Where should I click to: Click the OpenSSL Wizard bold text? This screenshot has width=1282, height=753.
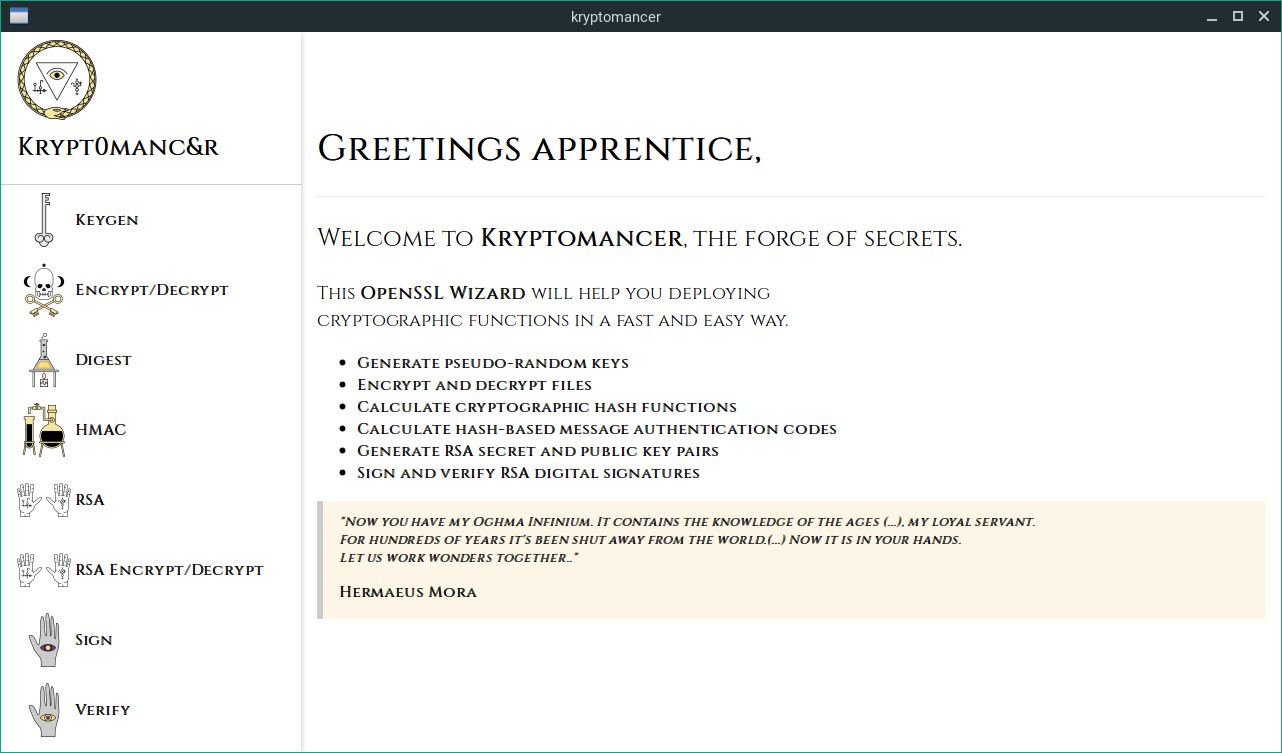pyautogui.click(x=442, y=293)
